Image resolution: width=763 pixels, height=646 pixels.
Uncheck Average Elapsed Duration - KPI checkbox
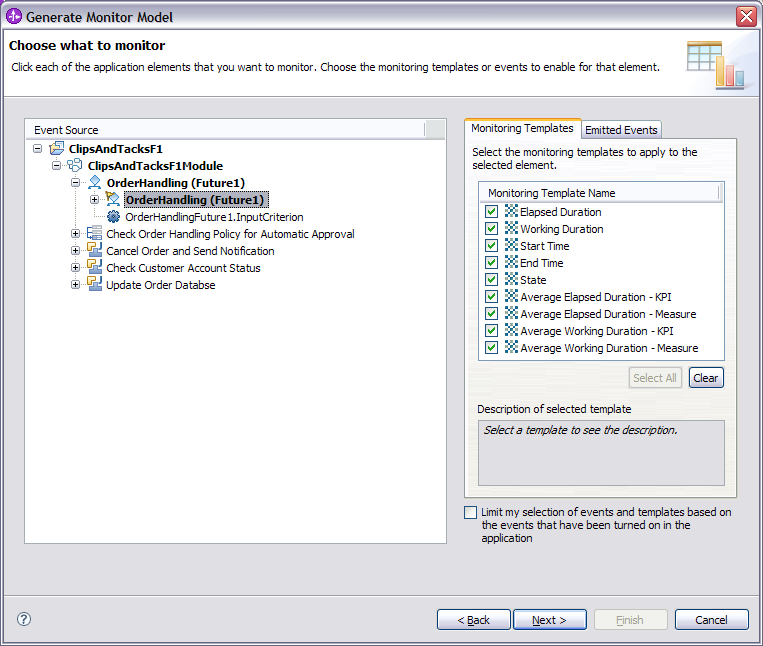[x=491, y=297]
